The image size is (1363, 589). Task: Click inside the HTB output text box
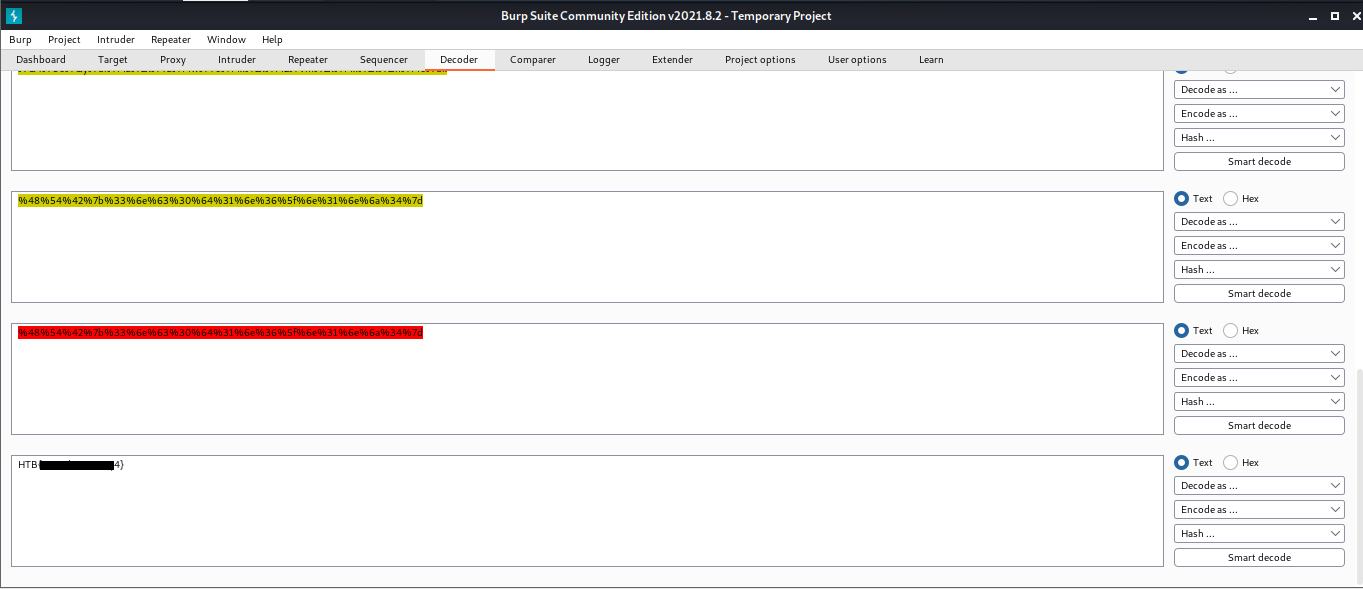pos(587,511)
